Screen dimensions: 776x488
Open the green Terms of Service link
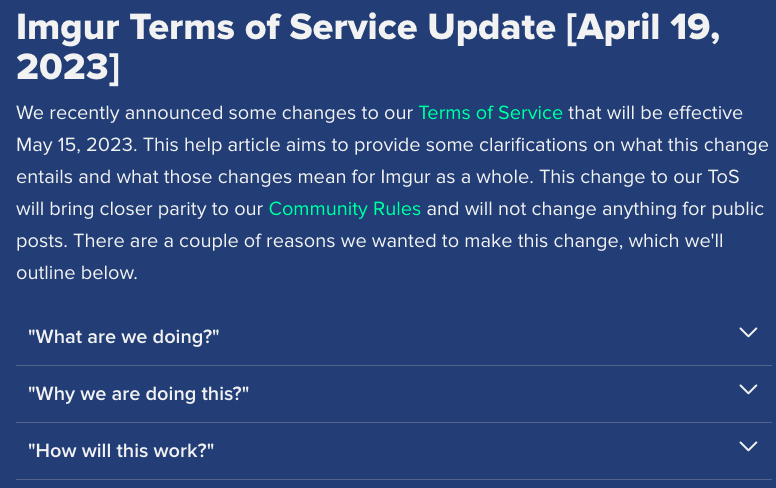point(490,113)
